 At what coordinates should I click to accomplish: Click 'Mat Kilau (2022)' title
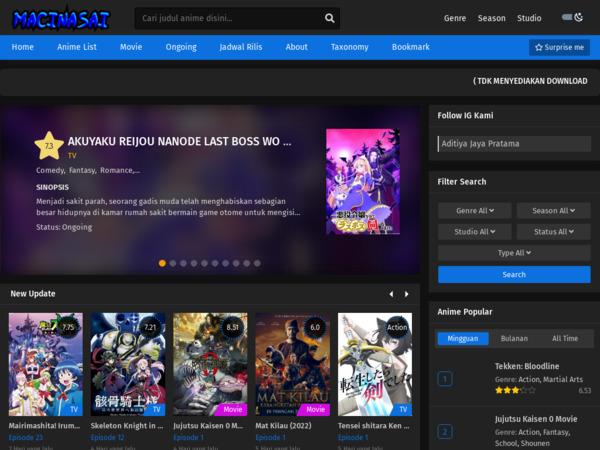tap(284, 426)
